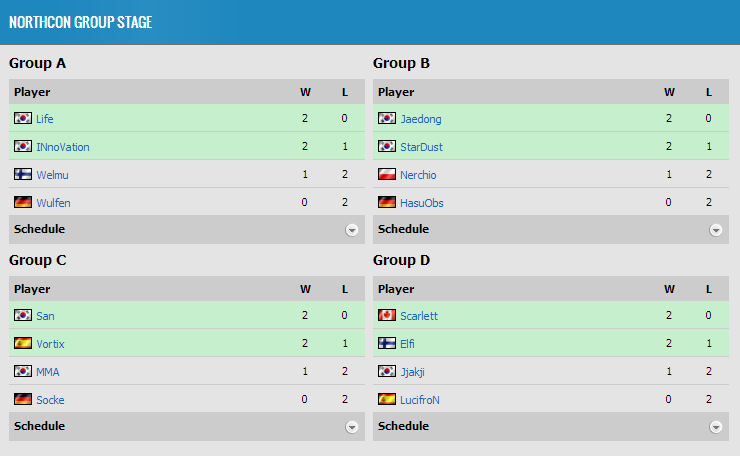Viewport: 740px width, 456px height.
Task: Open the San player profile
Action: coord(45,316)
